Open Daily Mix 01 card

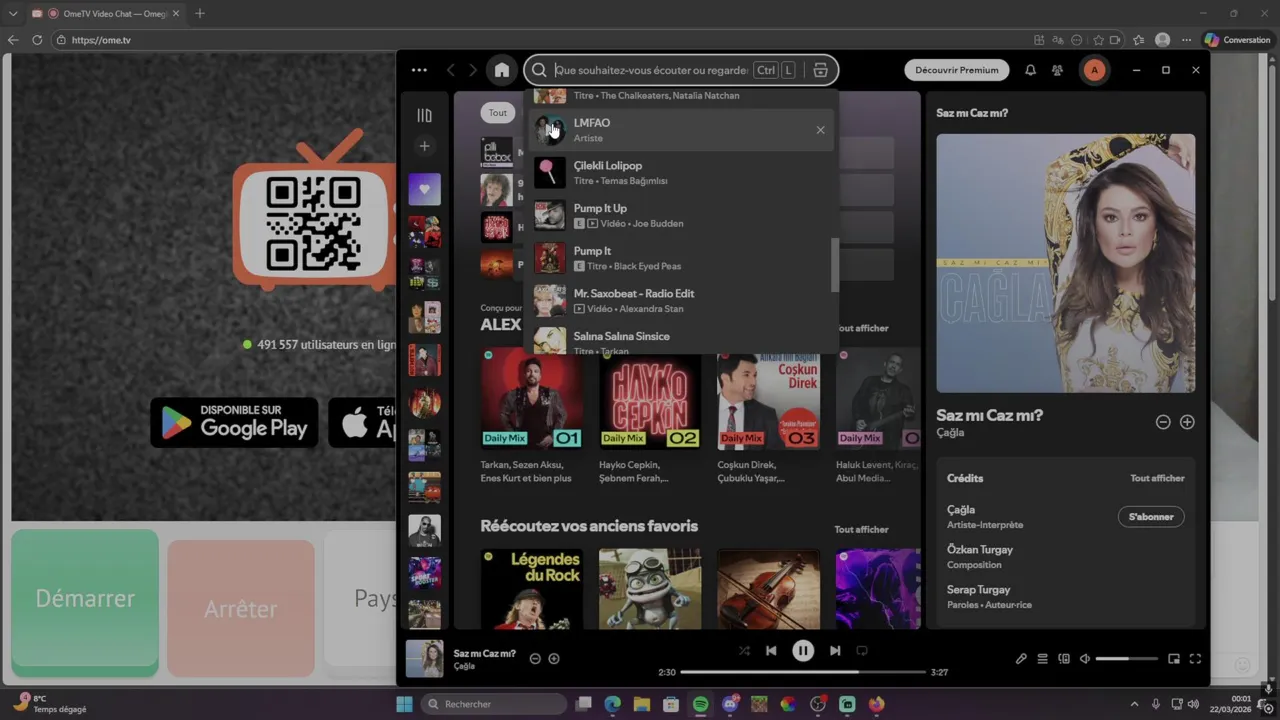pyautogui.click(x=532, y=417)
